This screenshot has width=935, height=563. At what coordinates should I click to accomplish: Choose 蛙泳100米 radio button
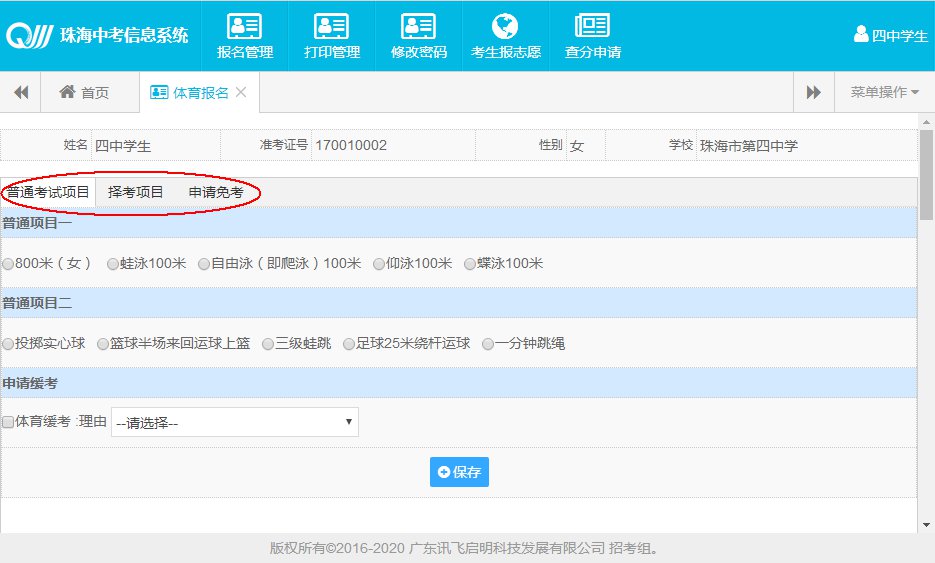coord(113,264)
